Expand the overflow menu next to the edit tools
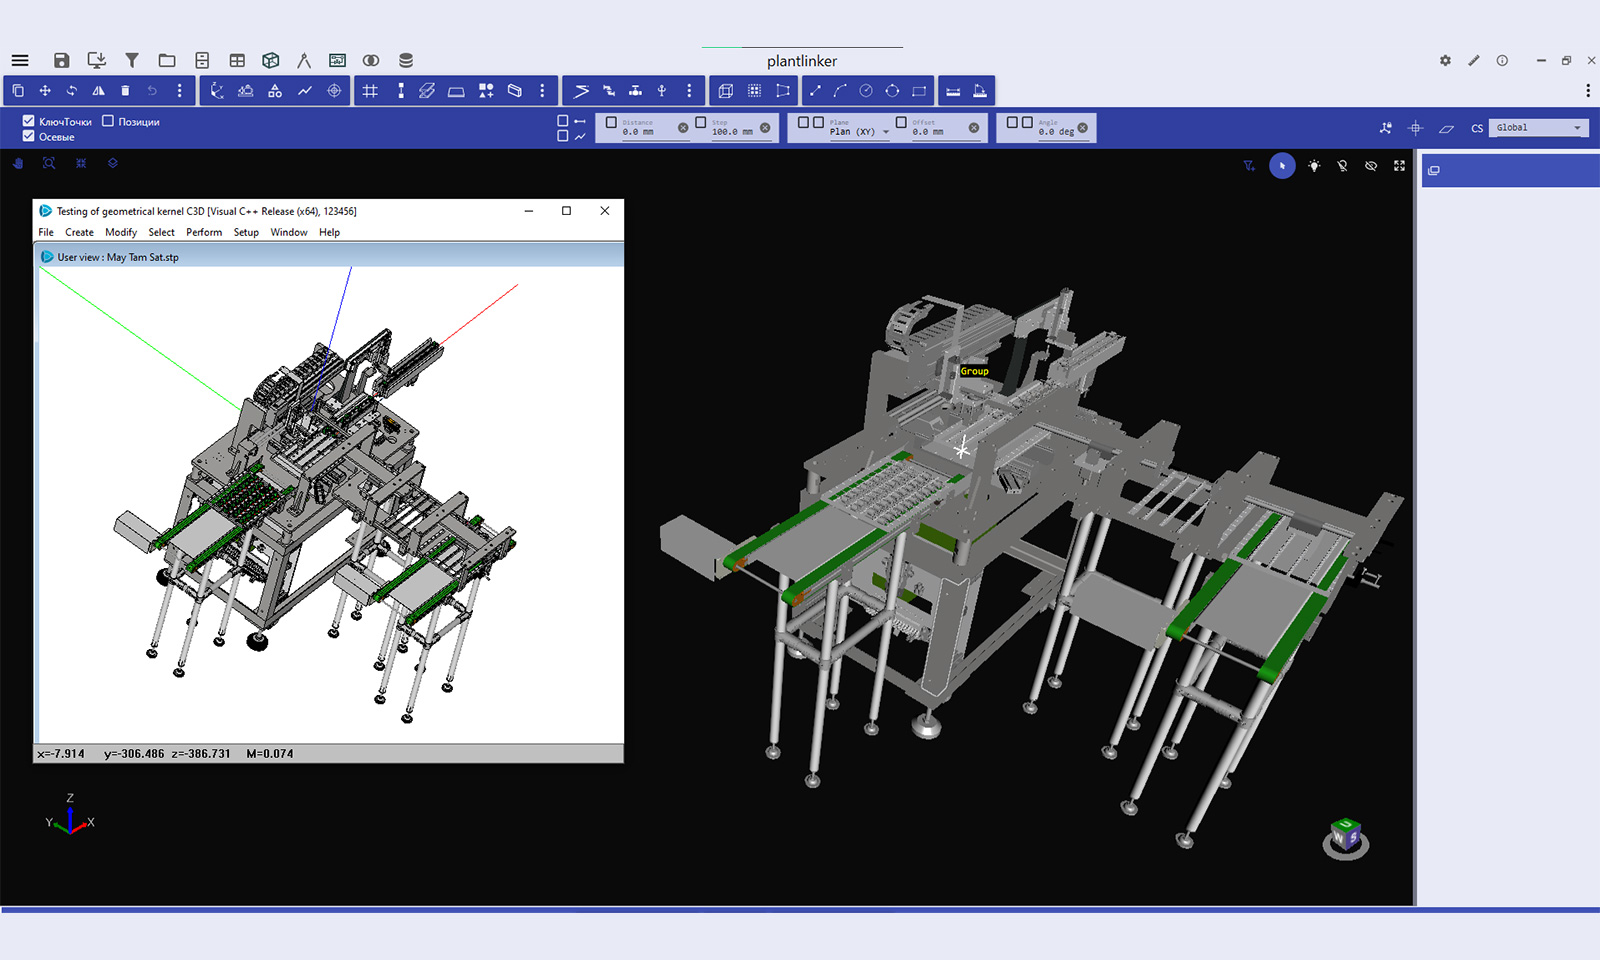The image size is (1600, 960). 178,90
